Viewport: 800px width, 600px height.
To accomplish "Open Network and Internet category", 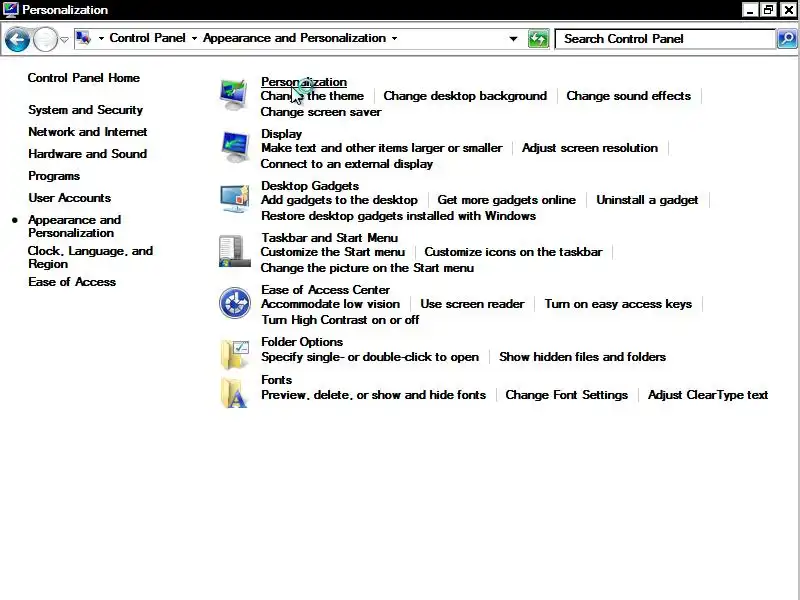I will tap(88, 132).
